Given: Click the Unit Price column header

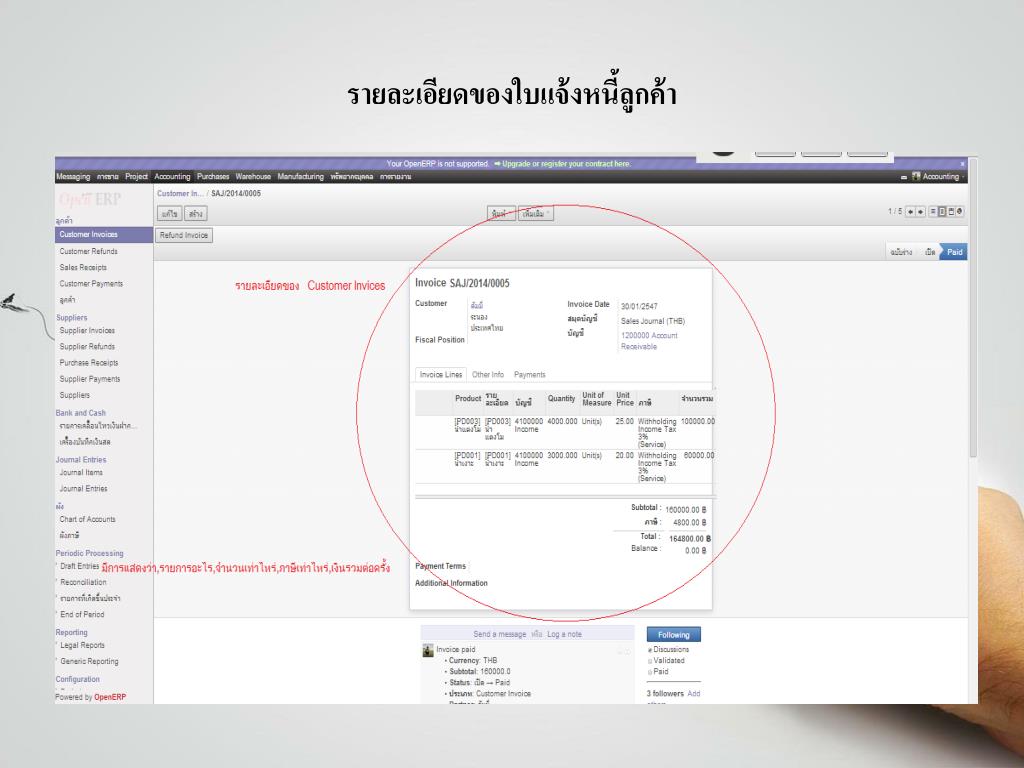Looking at the screenshot, I should point(624,399).
